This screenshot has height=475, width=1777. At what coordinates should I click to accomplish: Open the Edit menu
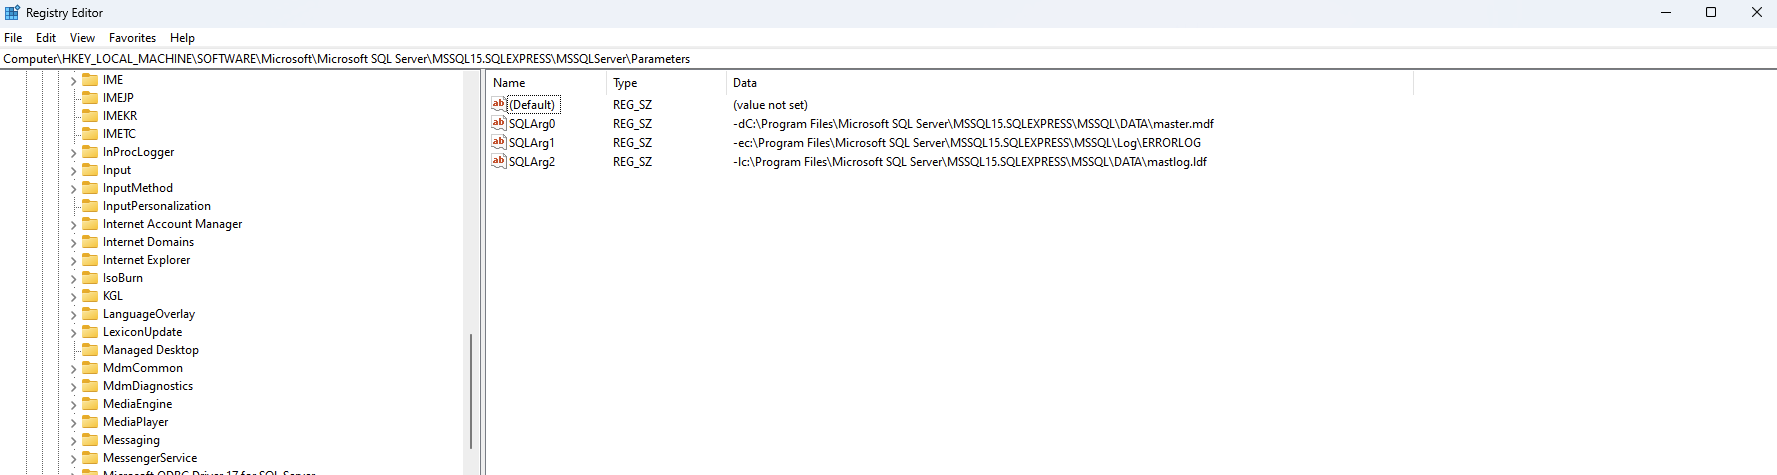click(46, 38)
